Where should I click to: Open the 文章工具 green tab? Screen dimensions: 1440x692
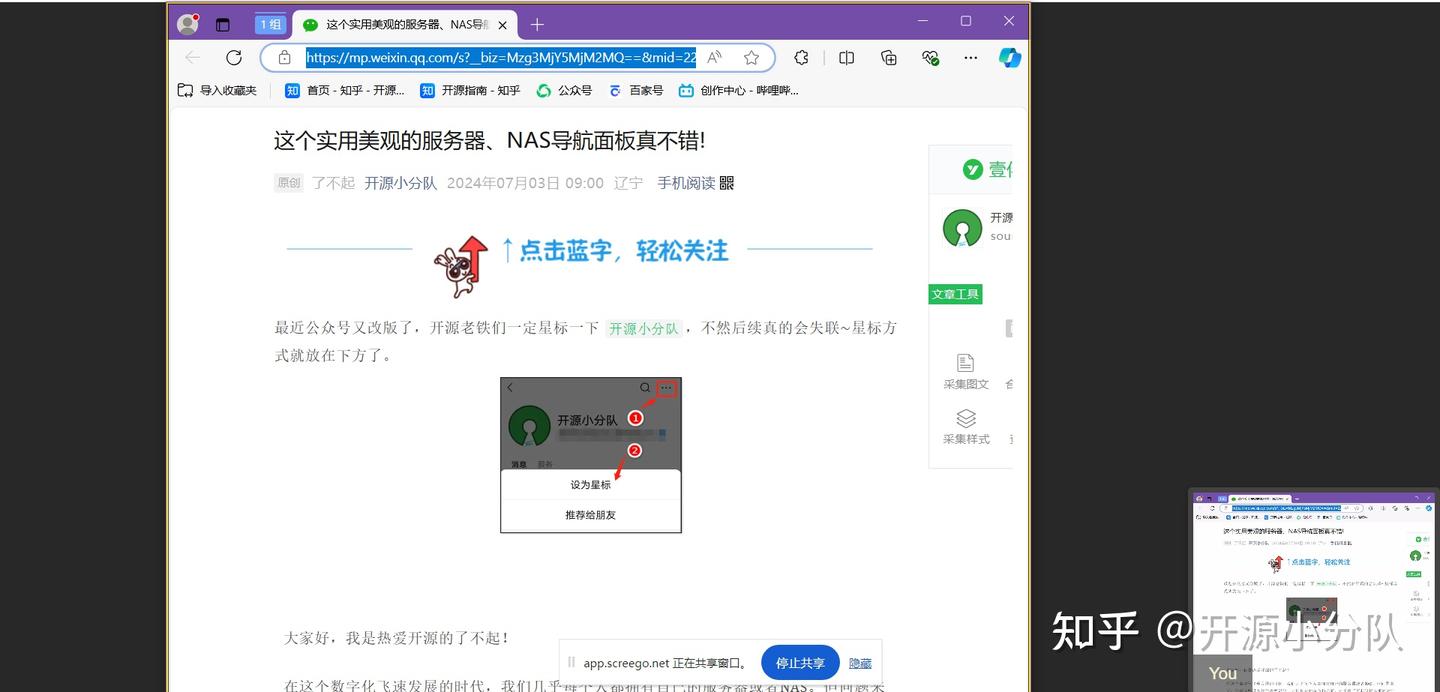click(x=955, y=294)
